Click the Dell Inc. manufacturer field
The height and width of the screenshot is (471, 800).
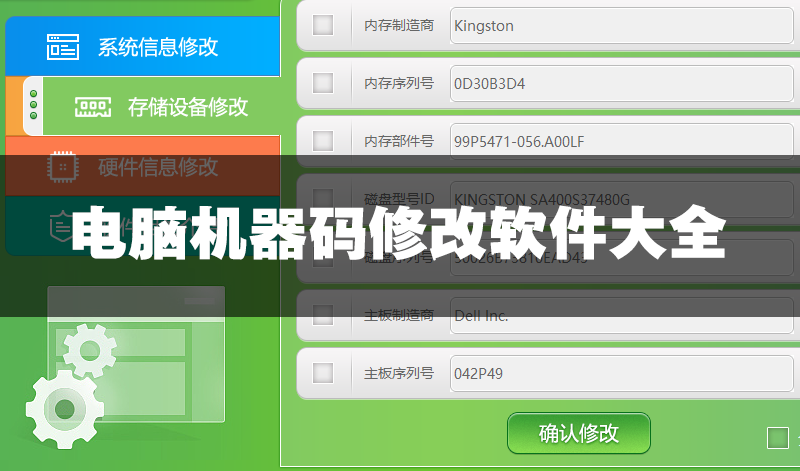(621, 315)
